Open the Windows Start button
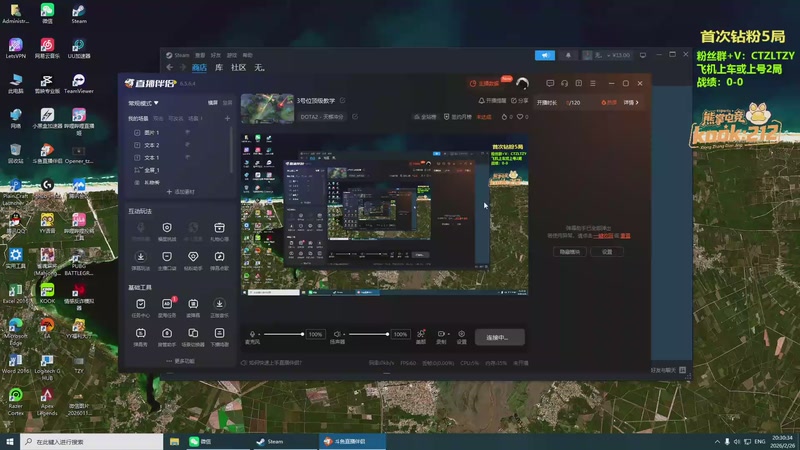Image resolution: width=800 pixels, height=450 pixels. click(x=10, y=442)
